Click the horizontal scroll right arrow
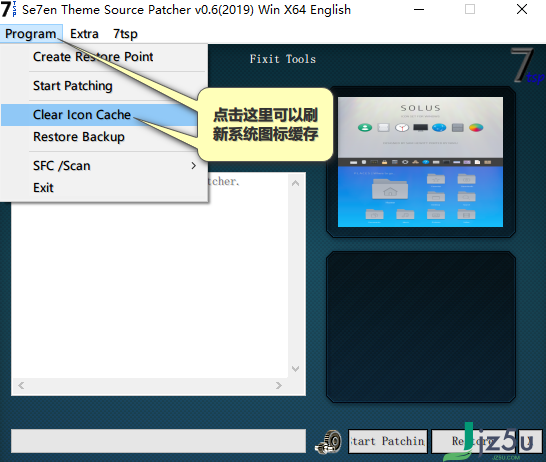The width and height of the screenshot is (546, 462). click(x=279, y=385)
